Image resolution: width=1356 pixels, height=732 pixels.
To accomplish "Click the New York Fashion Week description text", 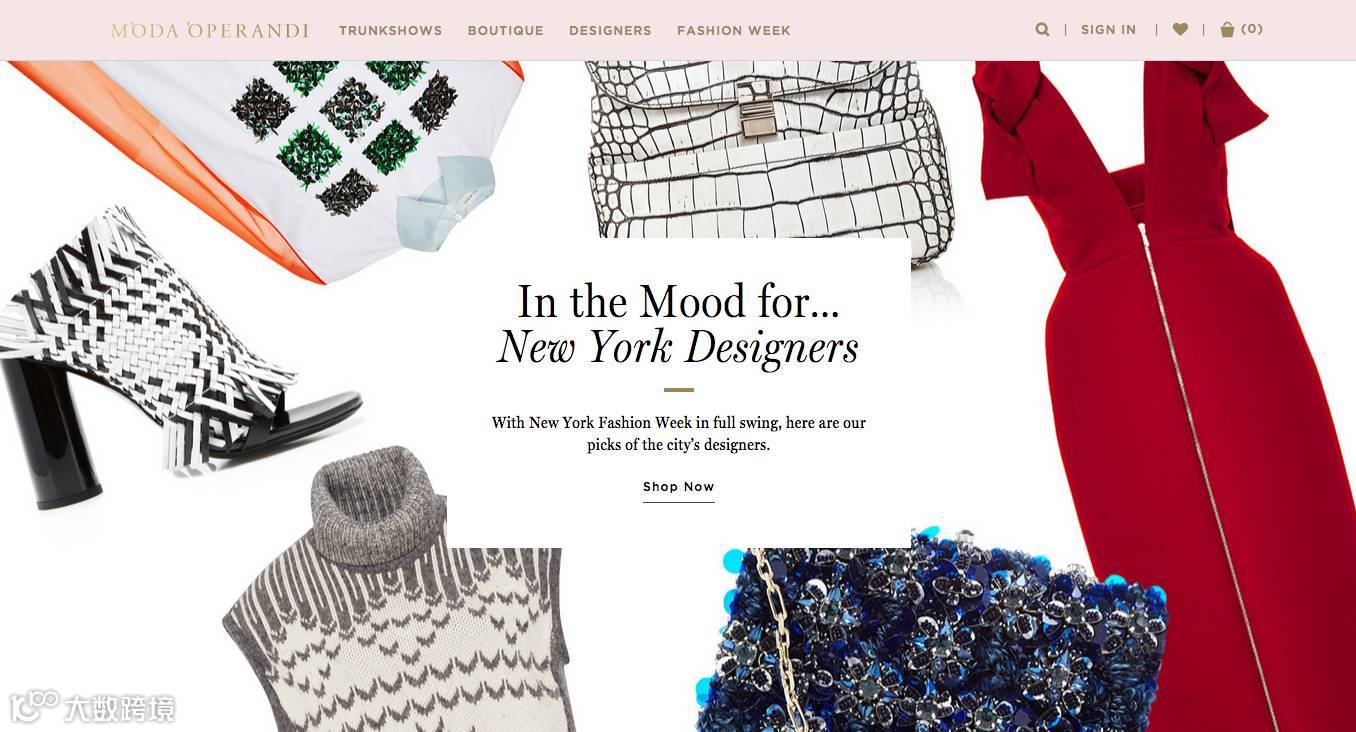I will pyautogui.click(x=679, y=434).
